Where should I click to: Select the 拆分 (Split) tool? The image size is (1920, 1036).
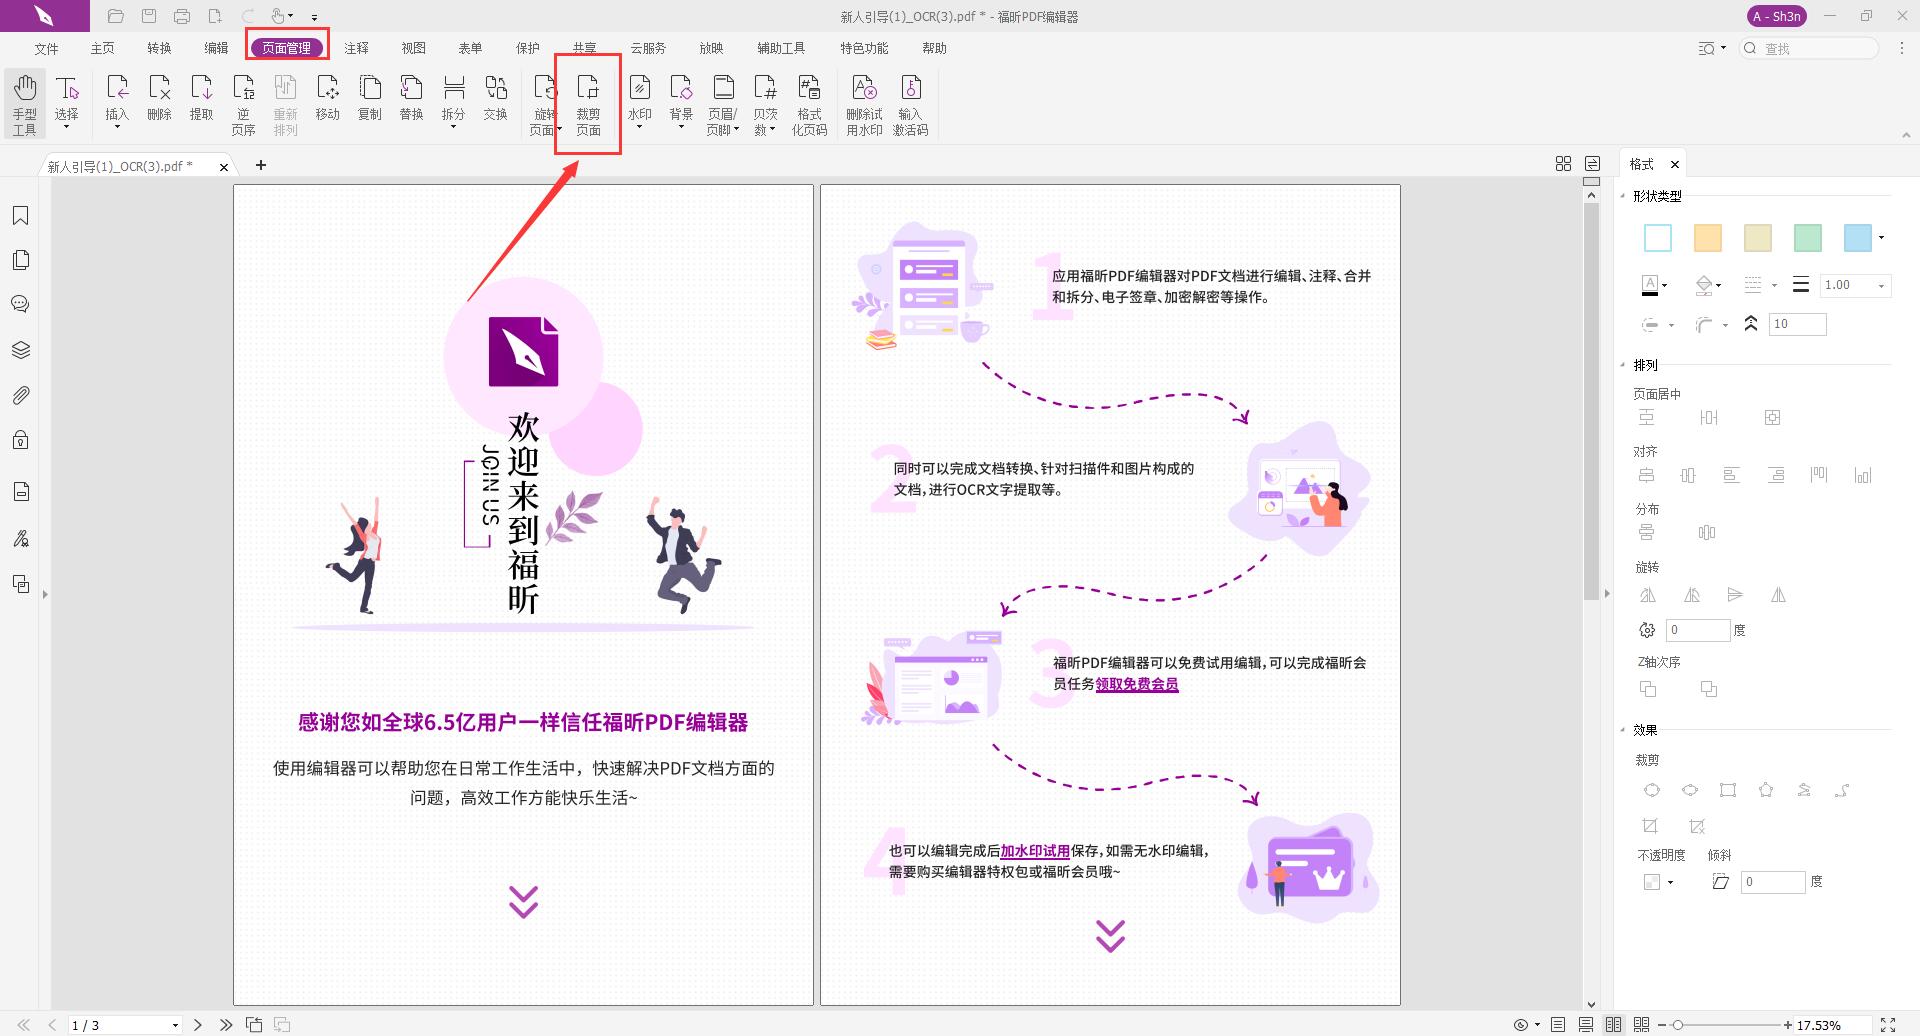pyautogui.click(x=452, y=100)
